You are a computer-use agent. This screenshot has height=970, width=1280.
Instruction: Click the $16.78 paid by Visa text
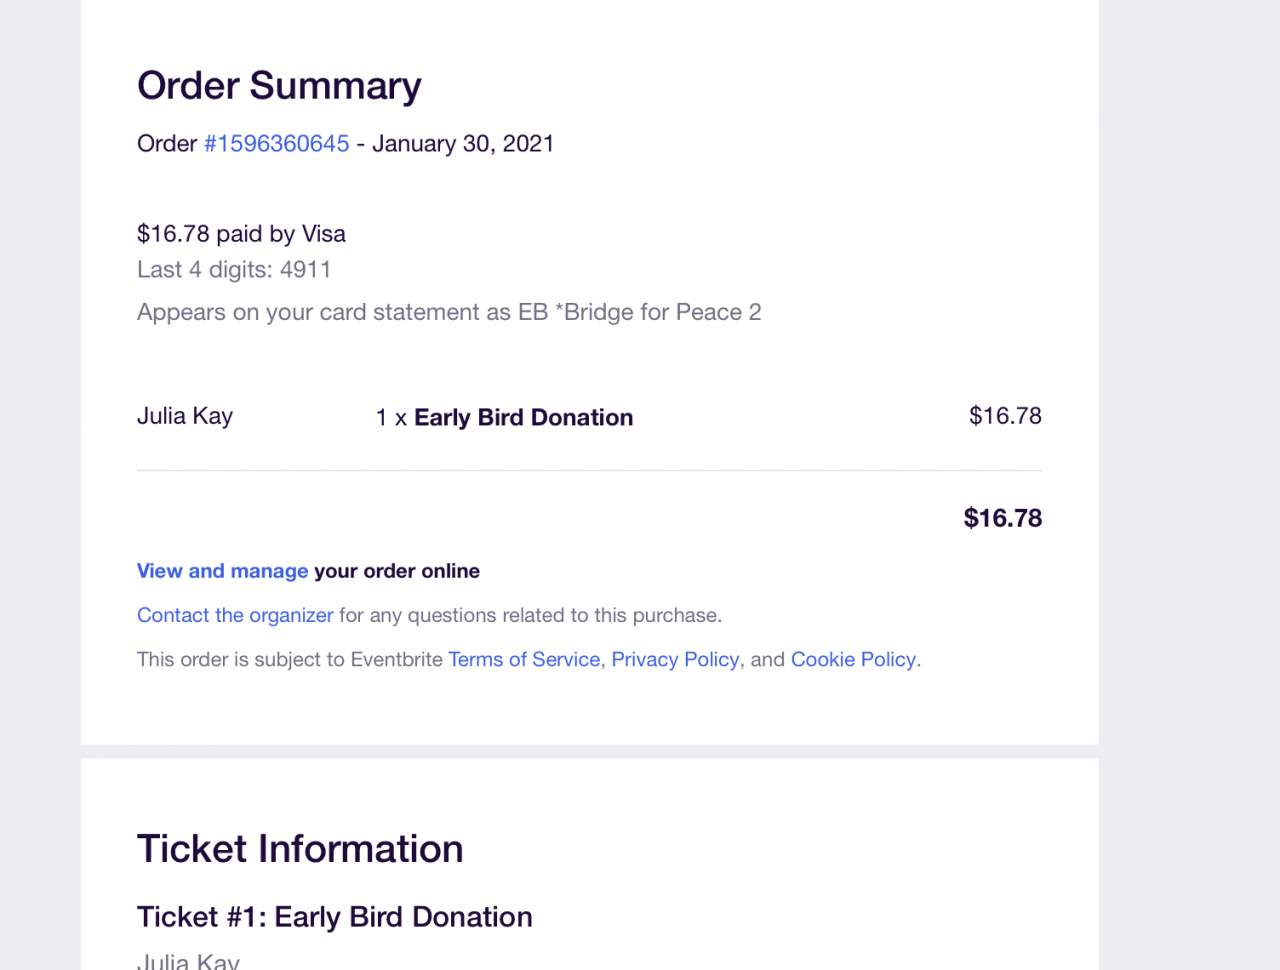[241, 234]
